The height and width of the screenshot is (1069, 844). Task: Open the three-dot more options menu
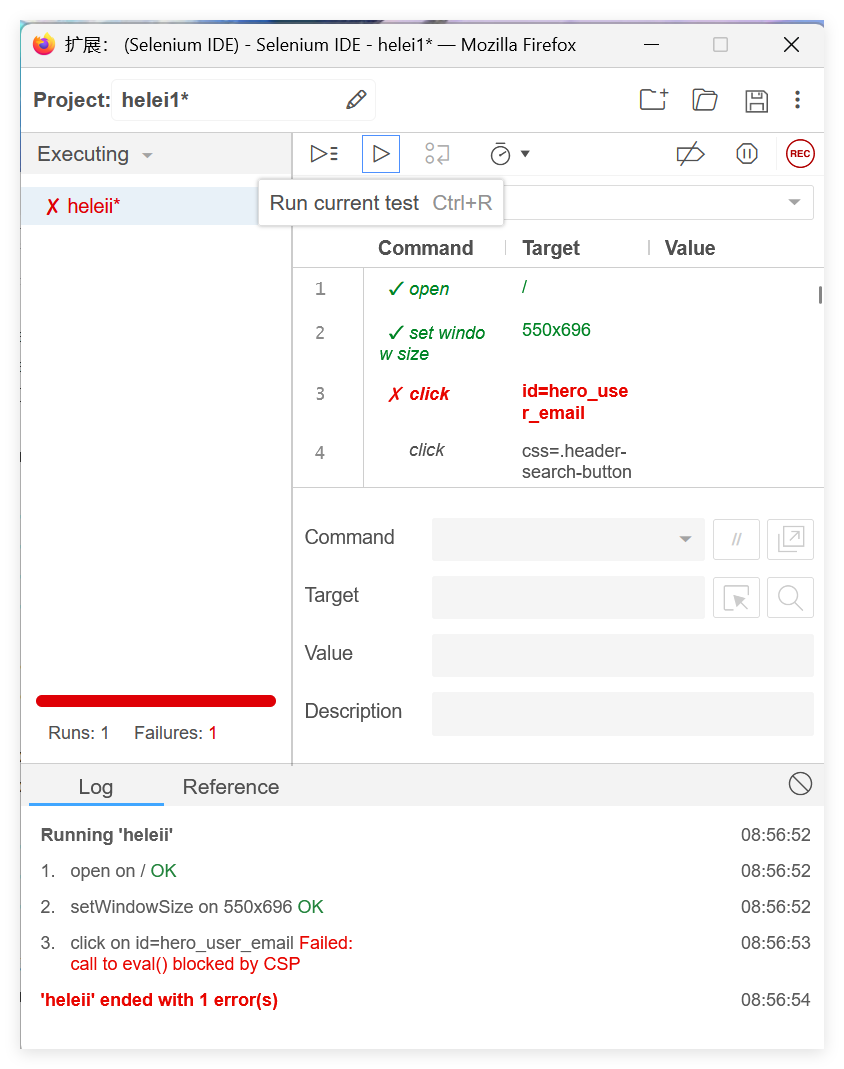797,100
